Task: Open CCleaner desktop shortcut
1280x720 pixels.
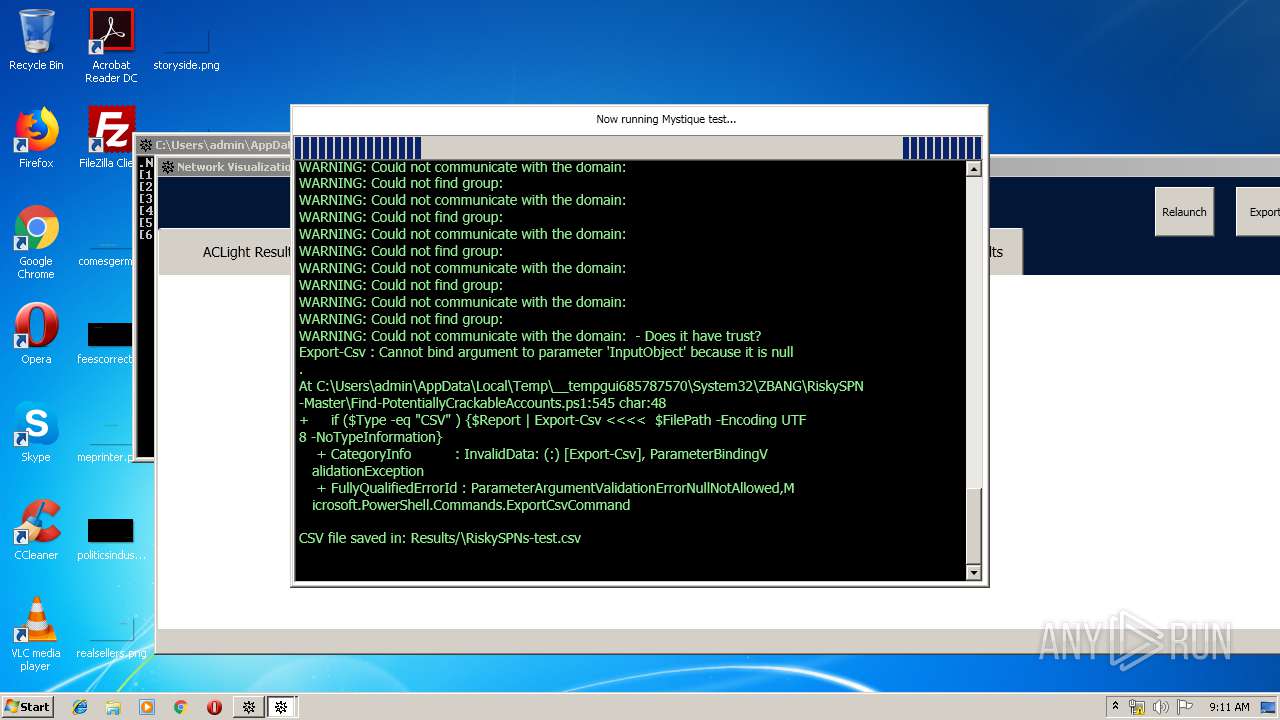Action: (36, 530)
